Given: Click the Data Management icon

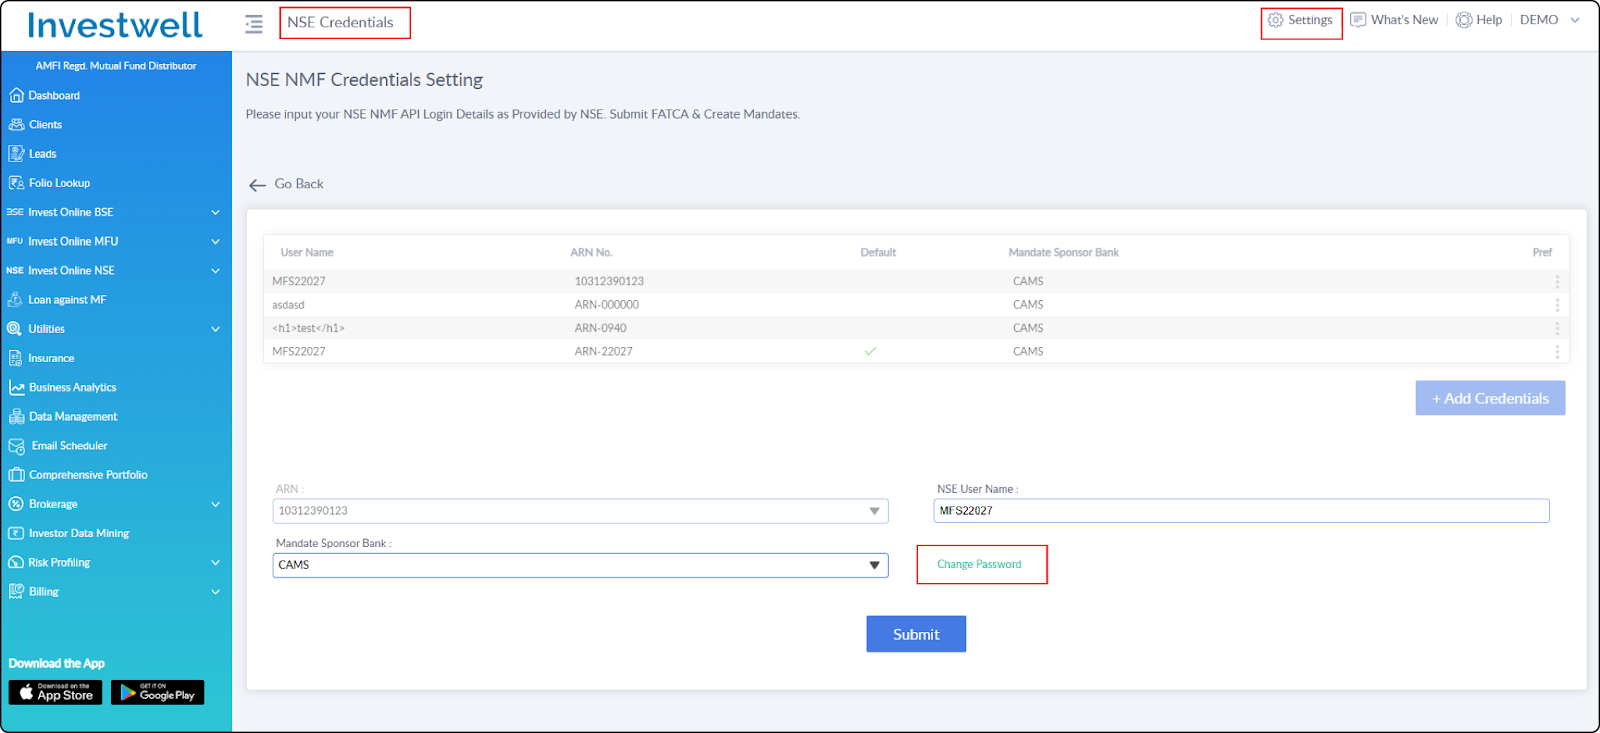Looking at the screenshot, I should pos(16,416).
